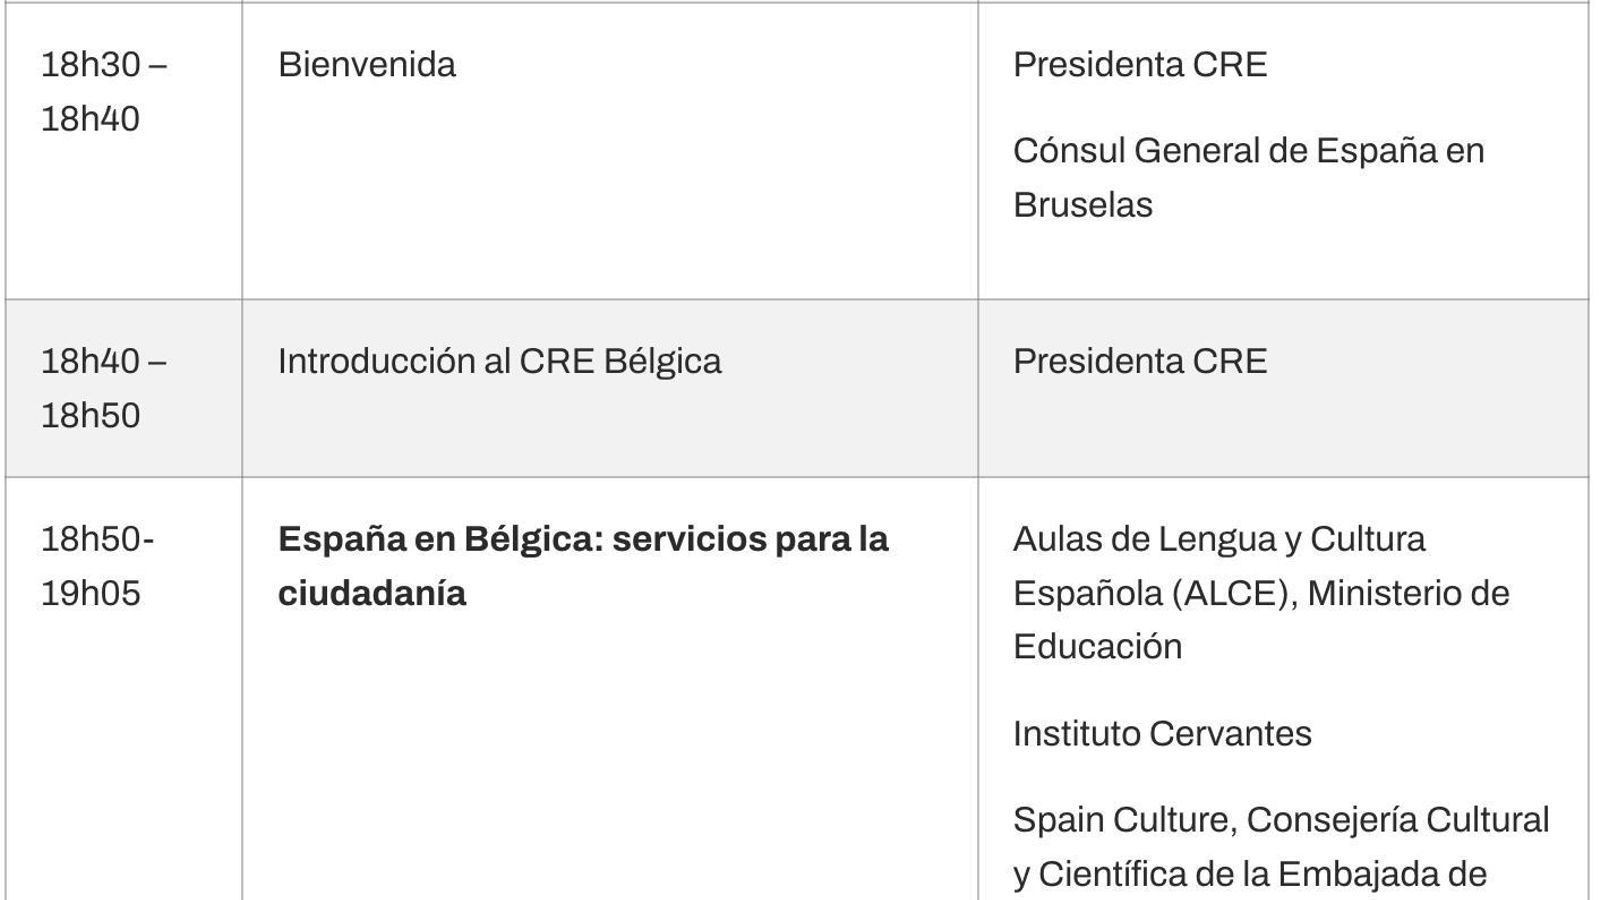The image size is (1600, 900).
Task: Click the "18h50-" time in the third row
Action: pos(97,540)
